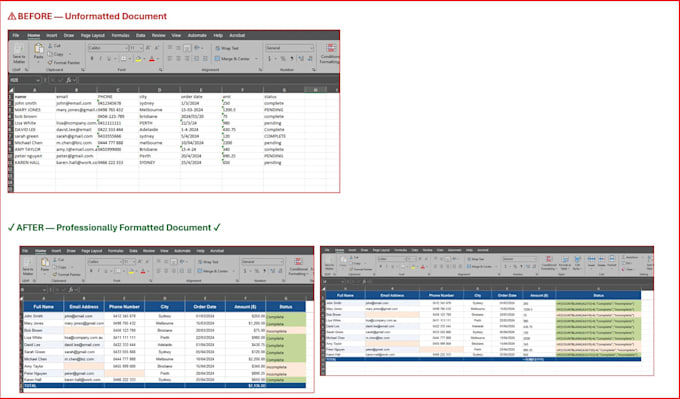Image resolution: width=680 pixels, height=399 pixels.
Task: Select Format Painter in BEFORE spreadsheet
Action: click(x=64, y=63)
